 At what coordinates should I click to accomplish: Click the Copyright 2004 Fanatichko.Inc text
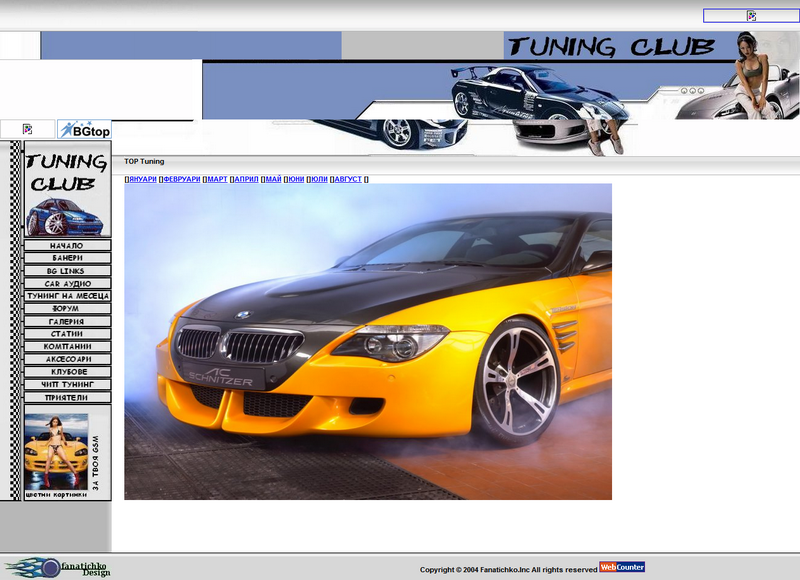tap(508, 570)
